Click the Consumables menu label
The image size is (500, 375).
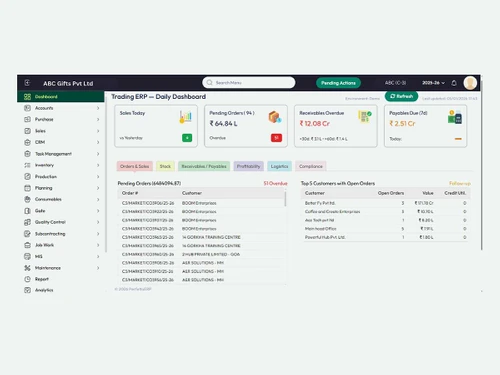(x=48, y=199)
